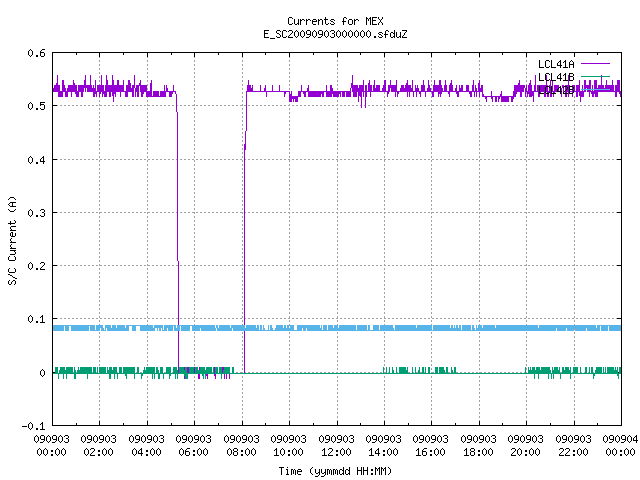This screenshot has width=640, height=480.
Task: Click the LCL41A legend label
Action: click(556, 64)
